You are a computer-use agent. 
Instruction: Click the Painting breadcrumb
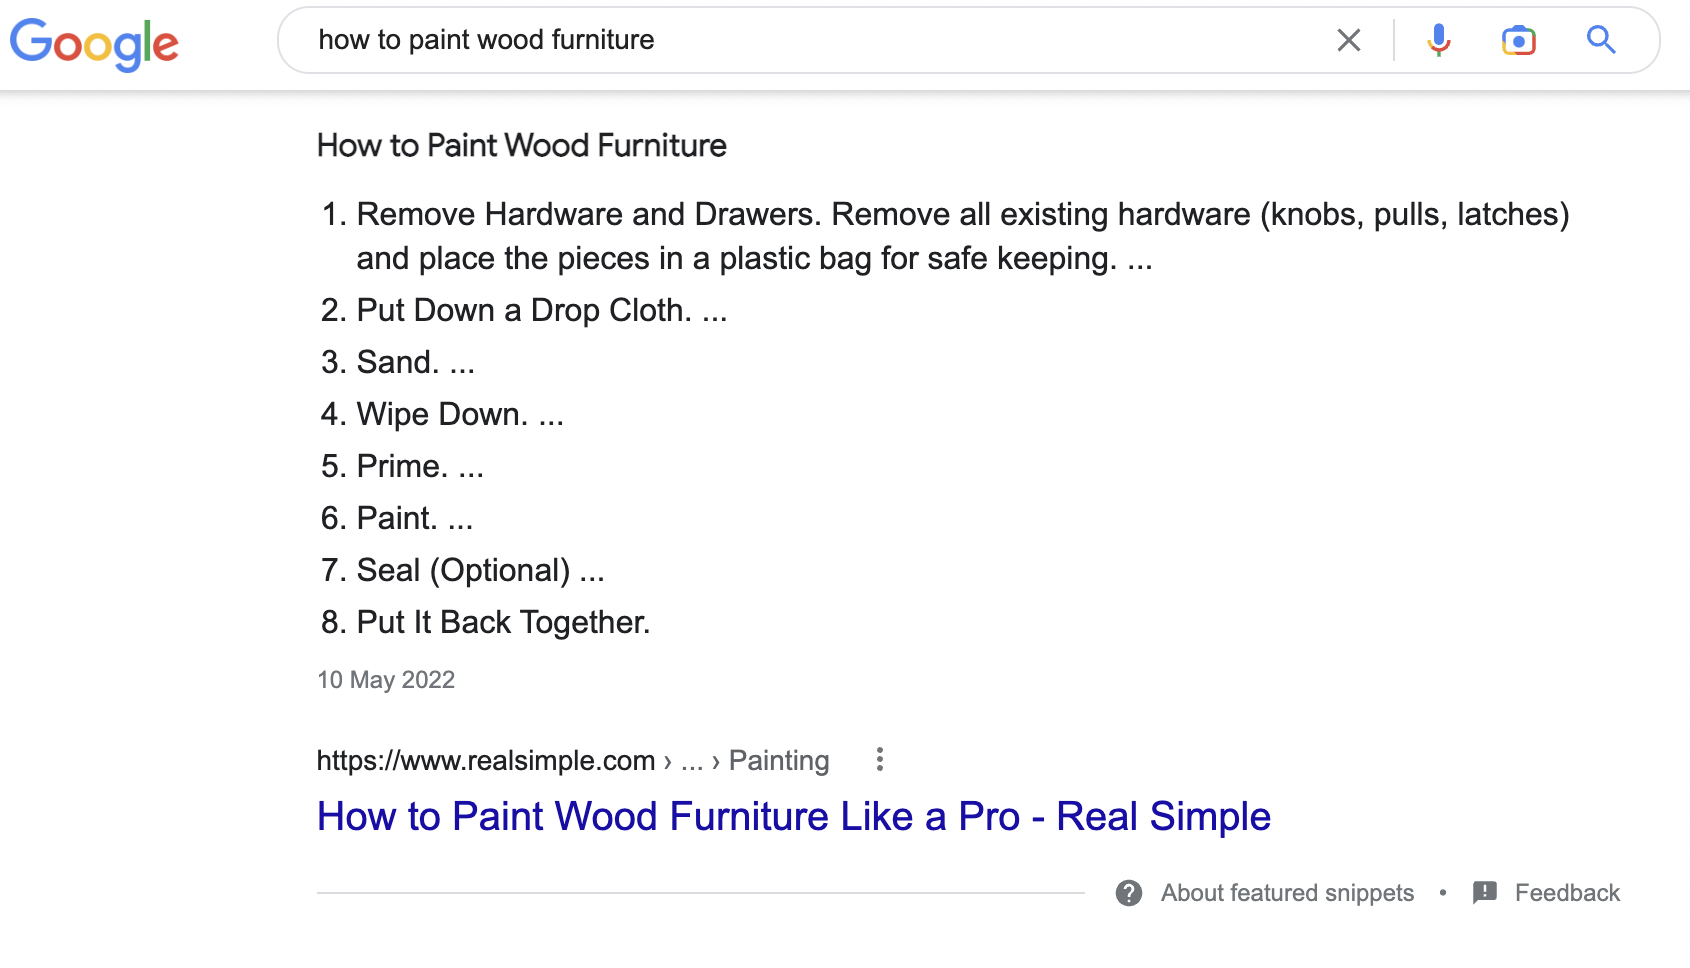click(x=779, y=761)
